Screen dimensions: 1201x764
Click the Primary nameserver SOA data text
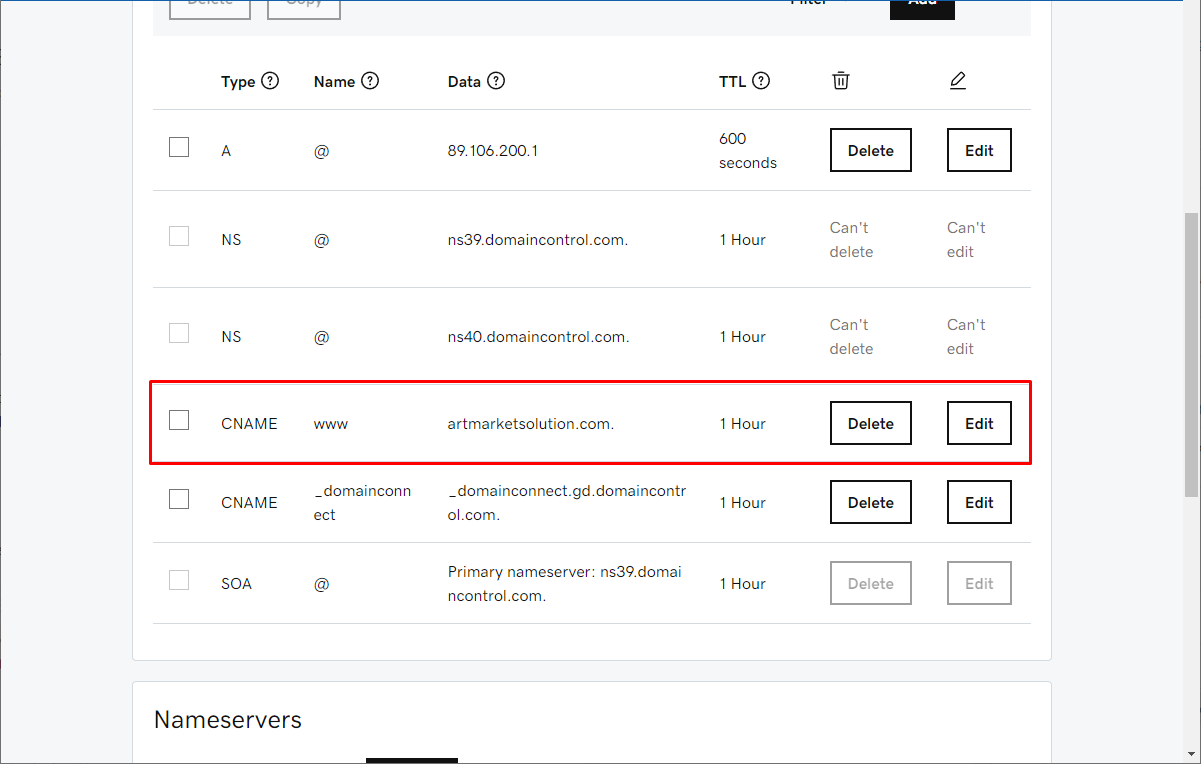click(564, 584)
